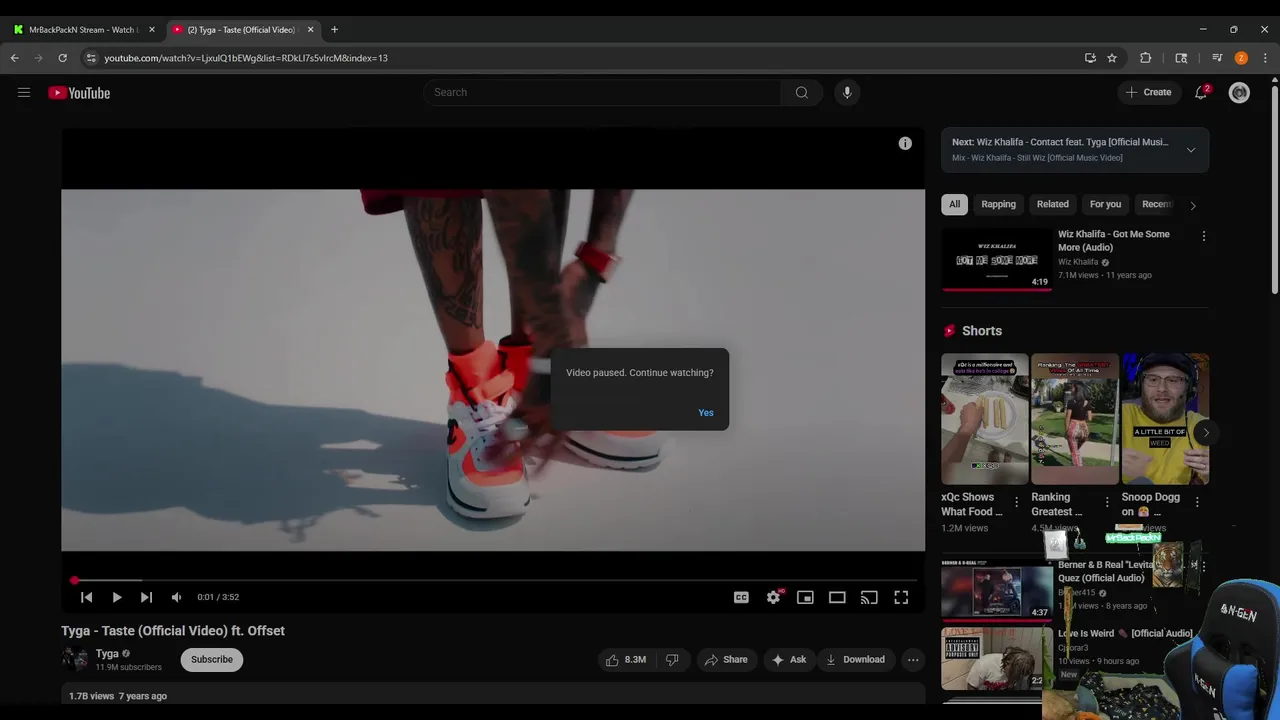Click the Create button
This screenshot has height=720, width=1280.
1148,92
